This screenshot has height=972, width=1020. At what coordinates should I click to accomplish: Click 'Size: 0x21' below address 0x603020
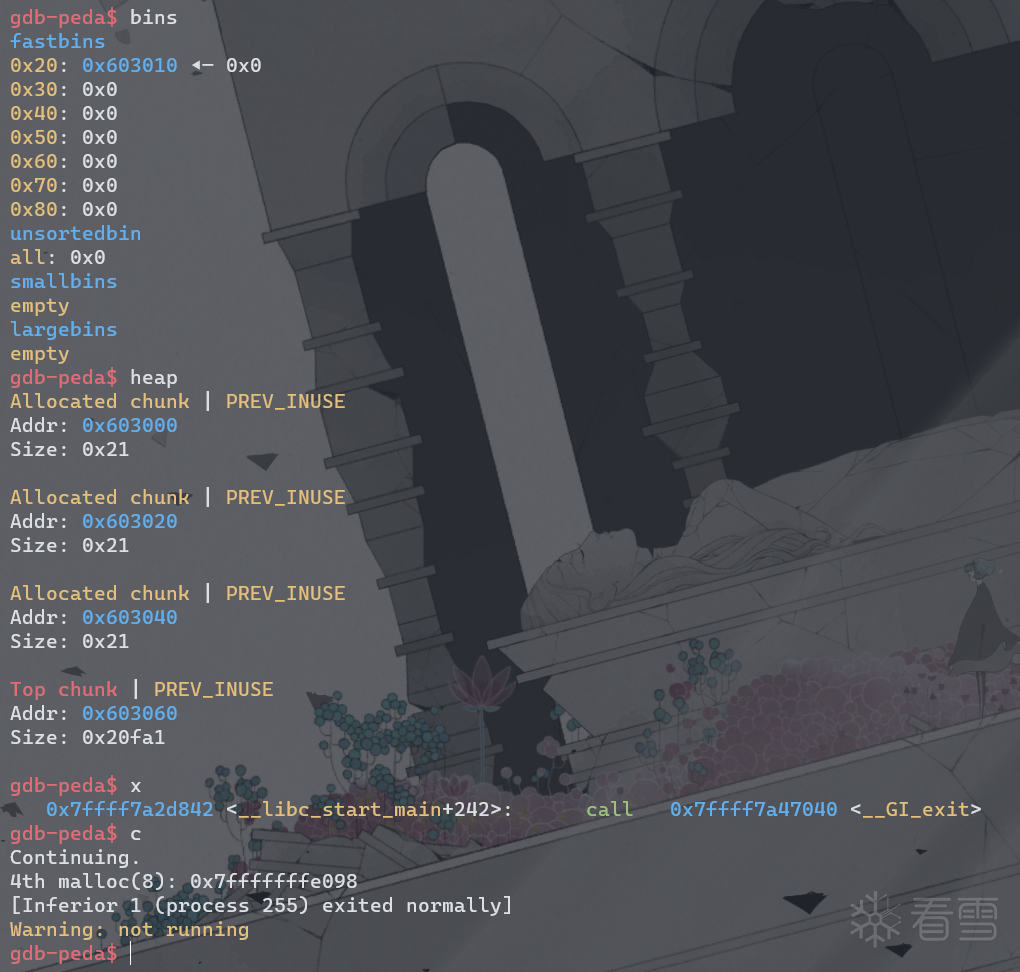pyautogui.click(x=70, y=546)
